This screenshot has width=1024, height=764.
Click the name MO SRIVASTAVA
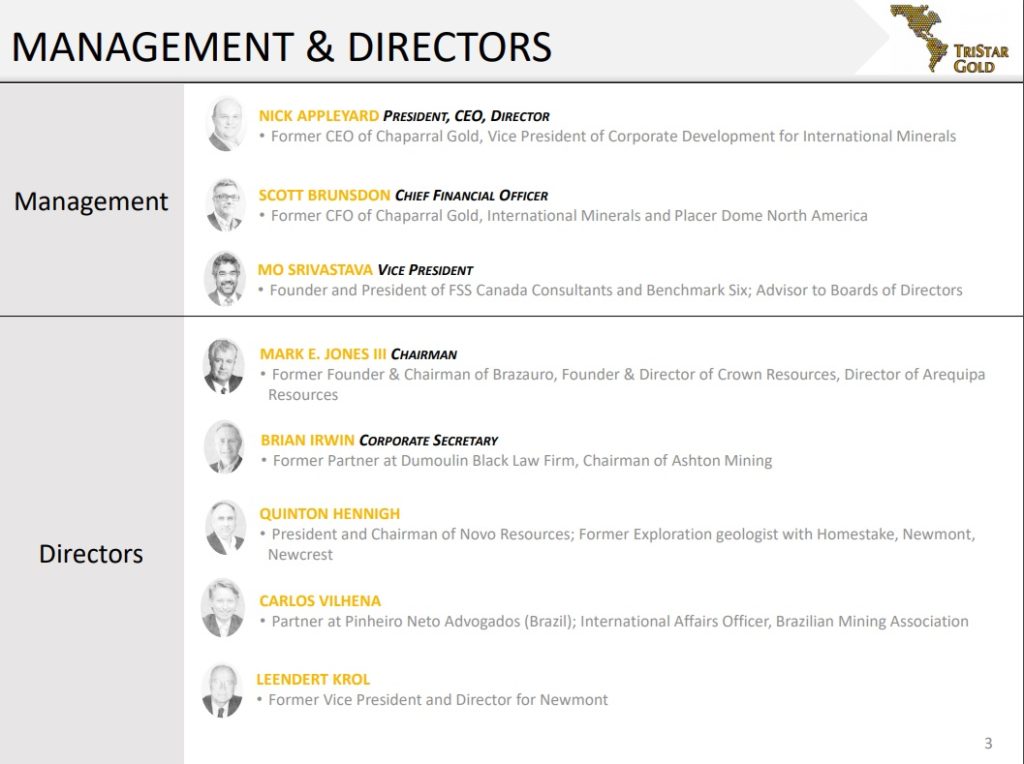315,269
